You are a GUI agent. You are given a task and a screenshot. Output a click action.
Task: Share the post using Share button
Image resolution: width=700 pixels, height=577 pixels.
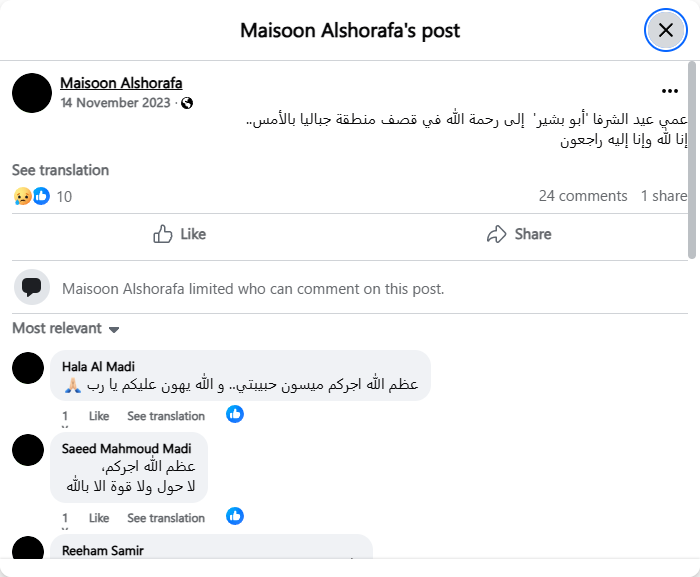click(x=519, y=234)
